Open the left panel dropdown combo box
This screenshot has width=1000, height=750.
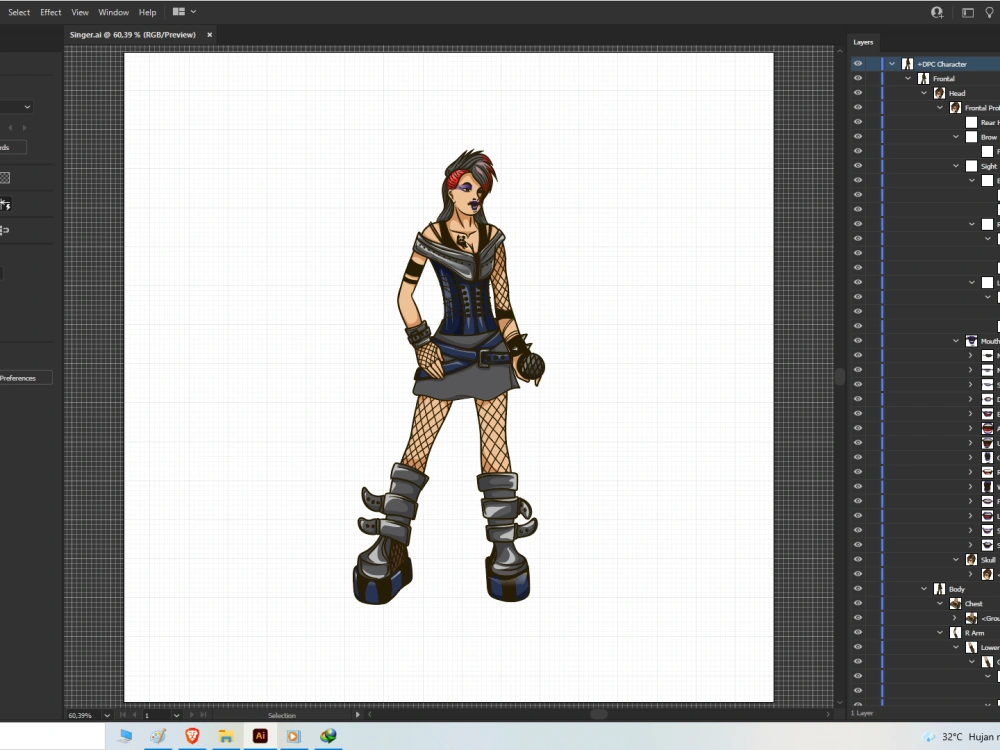(x=16, y=107)
